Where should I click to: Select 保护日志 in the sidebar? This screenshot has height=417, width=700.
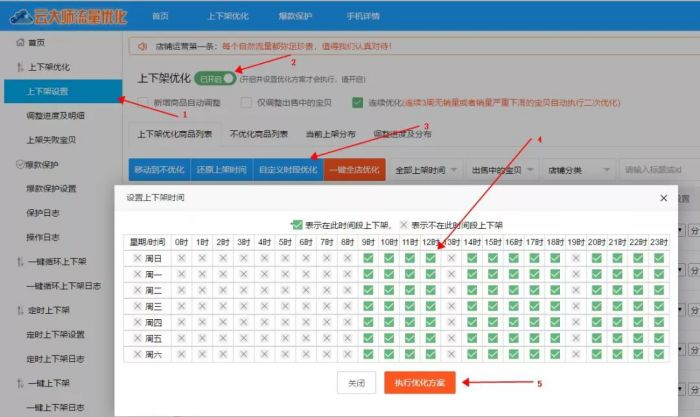(42, 213)
